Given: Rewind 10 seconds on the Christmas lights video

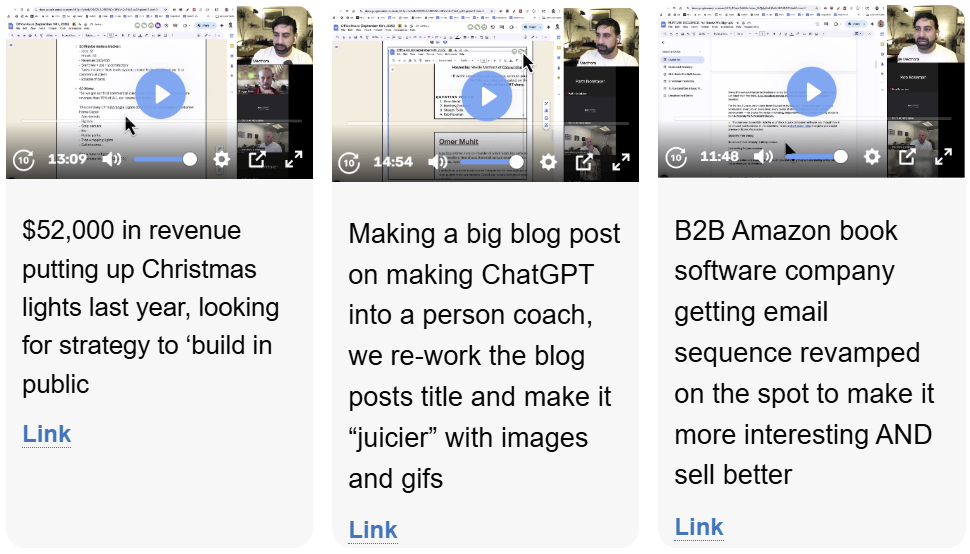Looking at the screenshot, I should (23, 159).
